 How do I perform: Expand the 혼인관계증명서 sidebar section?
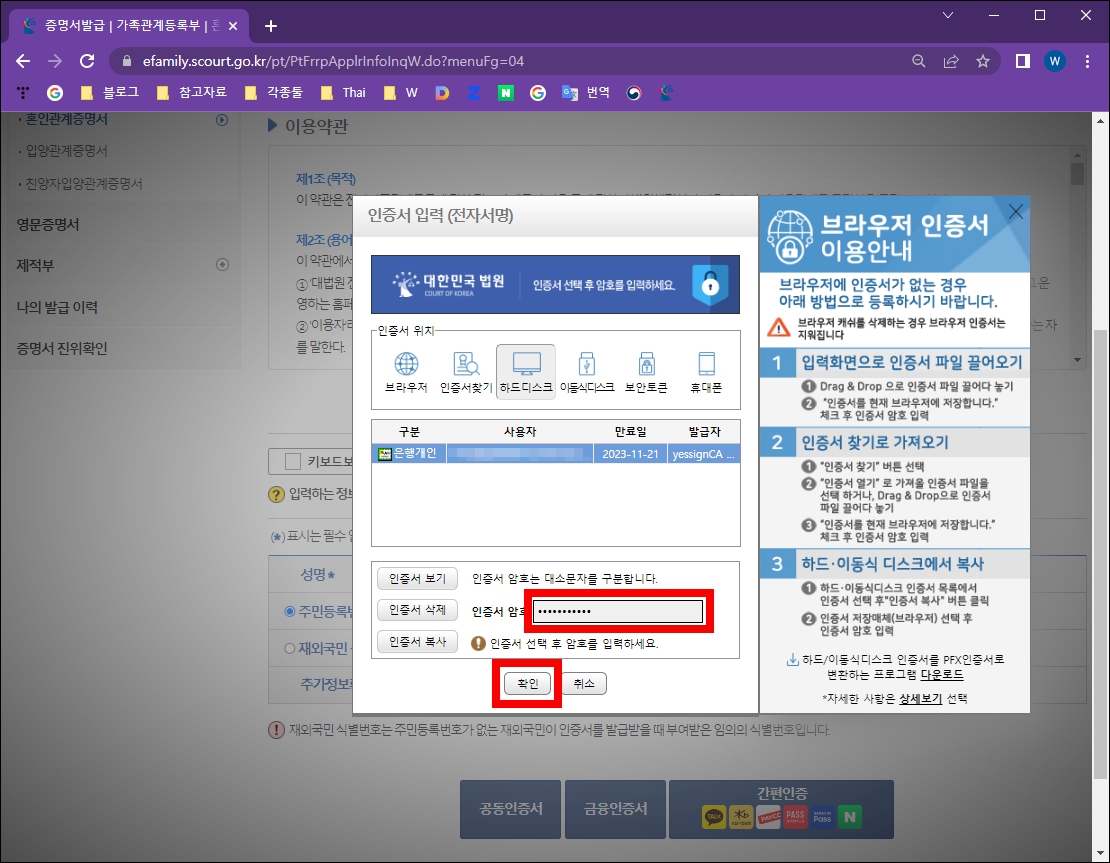click(x=221, y=119)
